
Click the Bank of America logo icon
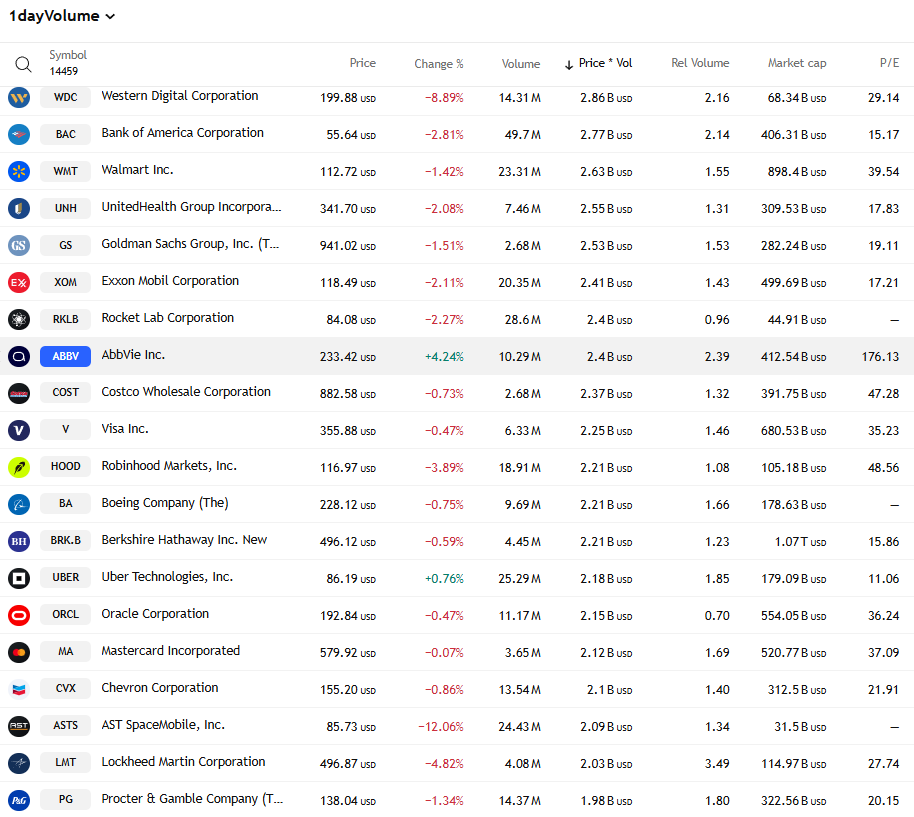[x=19, y=135]
